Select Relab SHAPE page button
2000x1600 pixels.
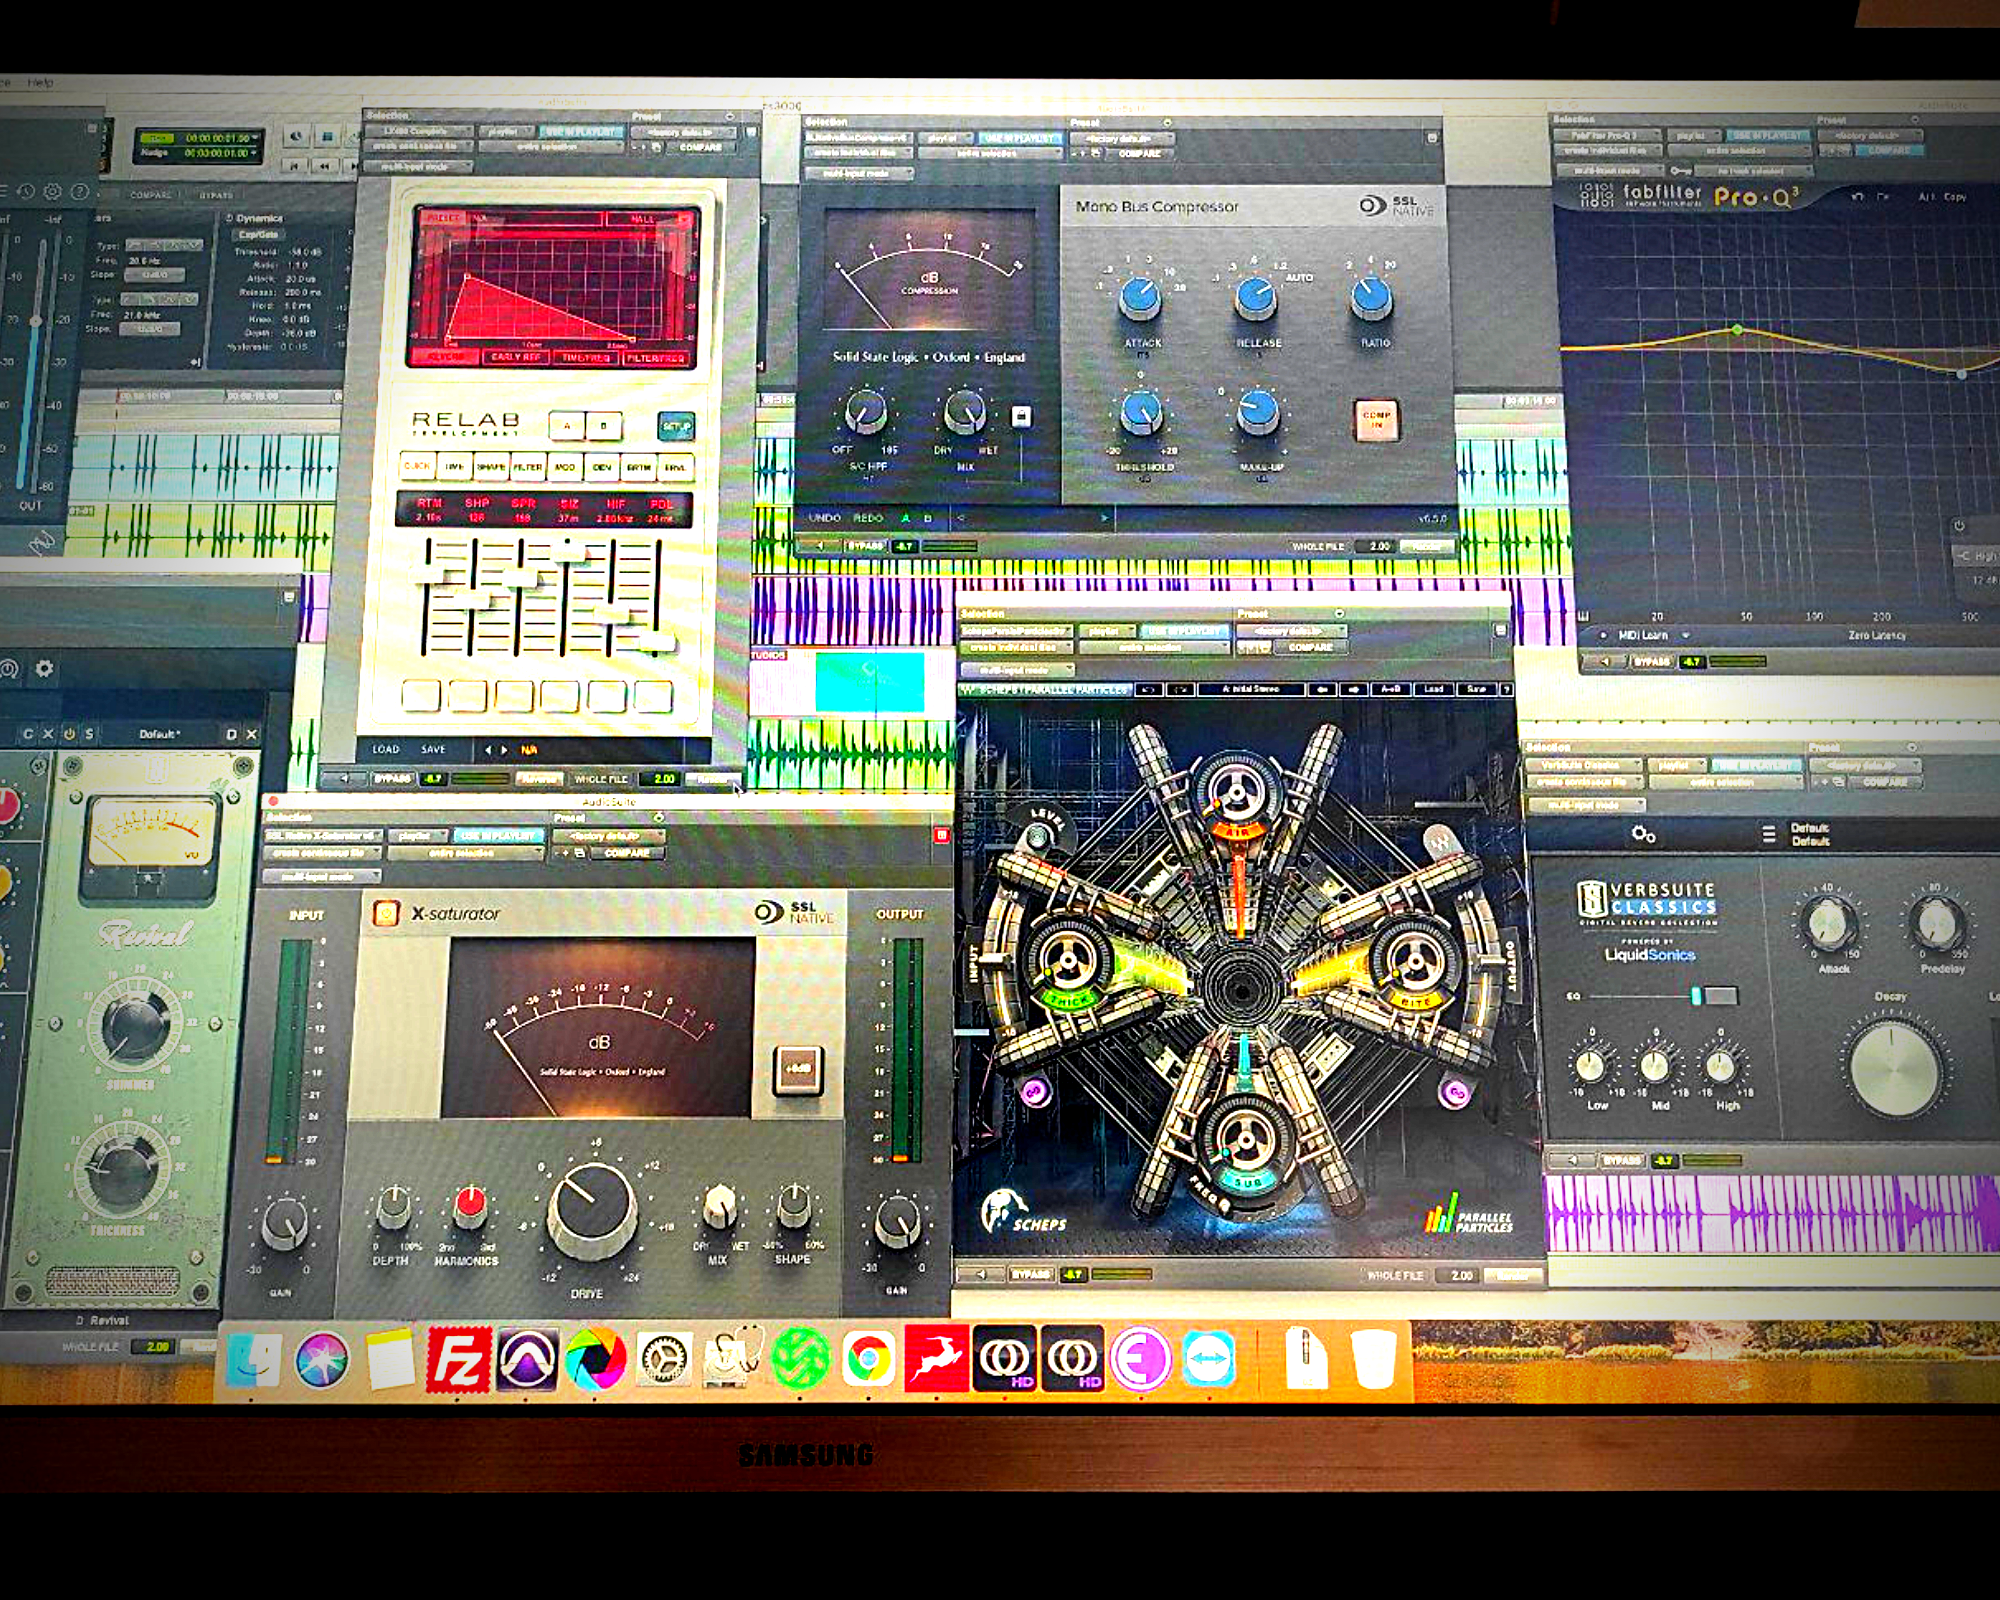491,467
